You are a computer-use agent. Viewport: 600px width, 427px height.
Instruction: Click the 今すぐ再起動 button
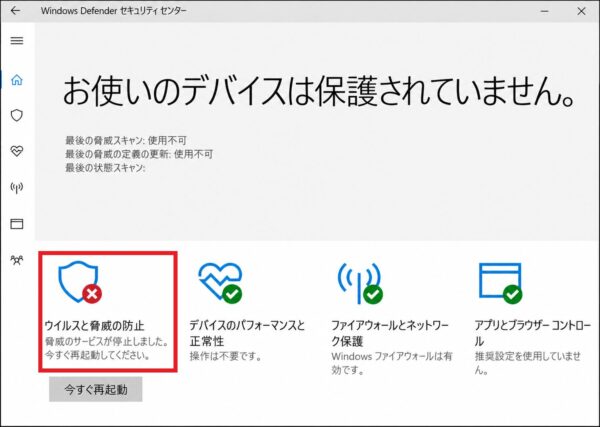pos(96,390)
